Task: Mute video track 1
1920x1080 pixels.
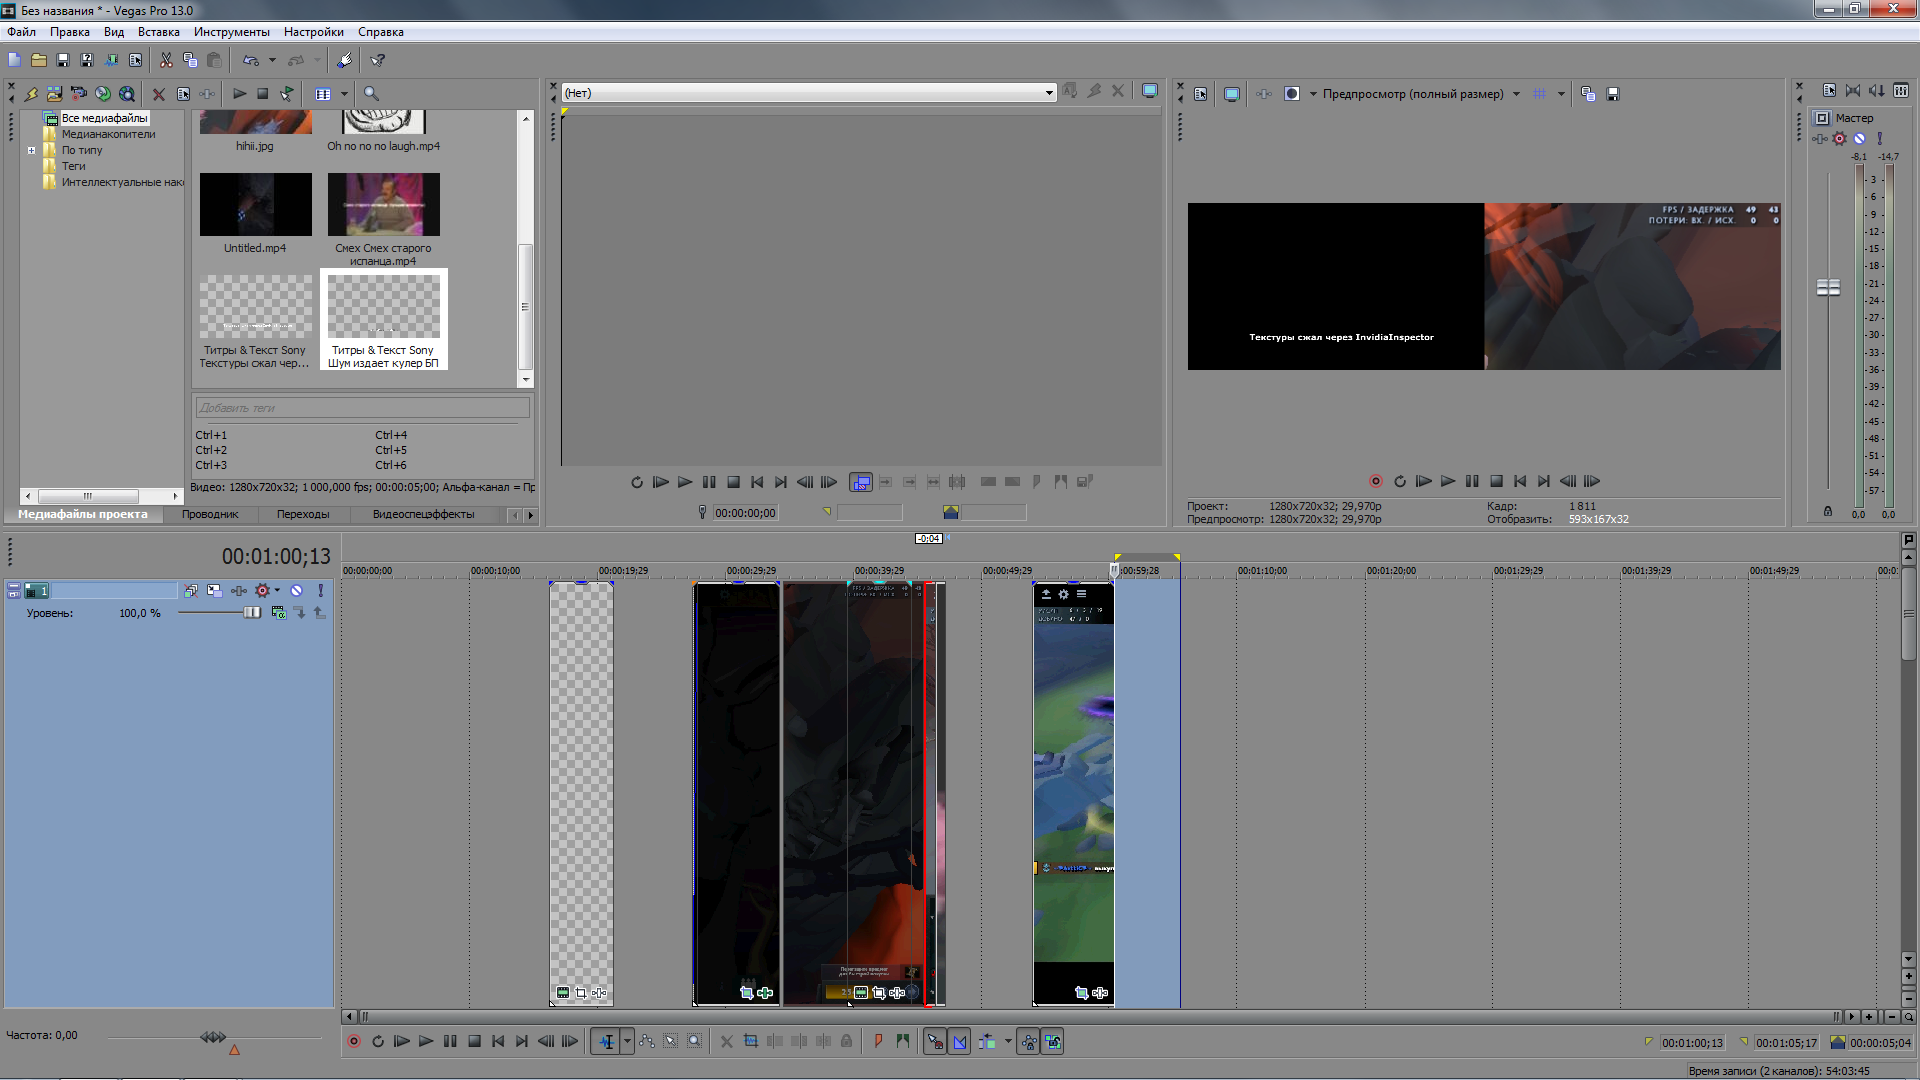Action: click(x=296, y=591)
